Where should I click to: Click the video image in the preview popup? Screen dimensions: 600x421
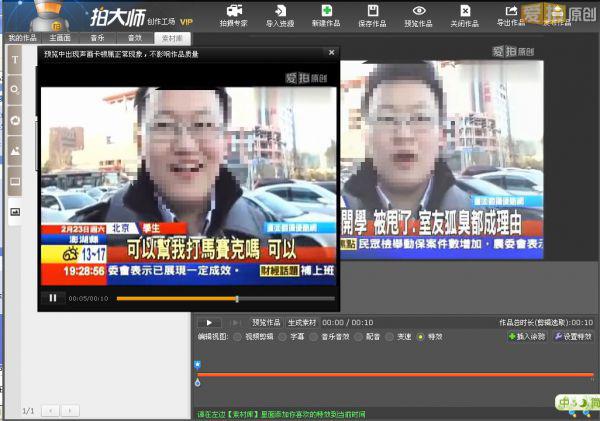click(189, 186)
